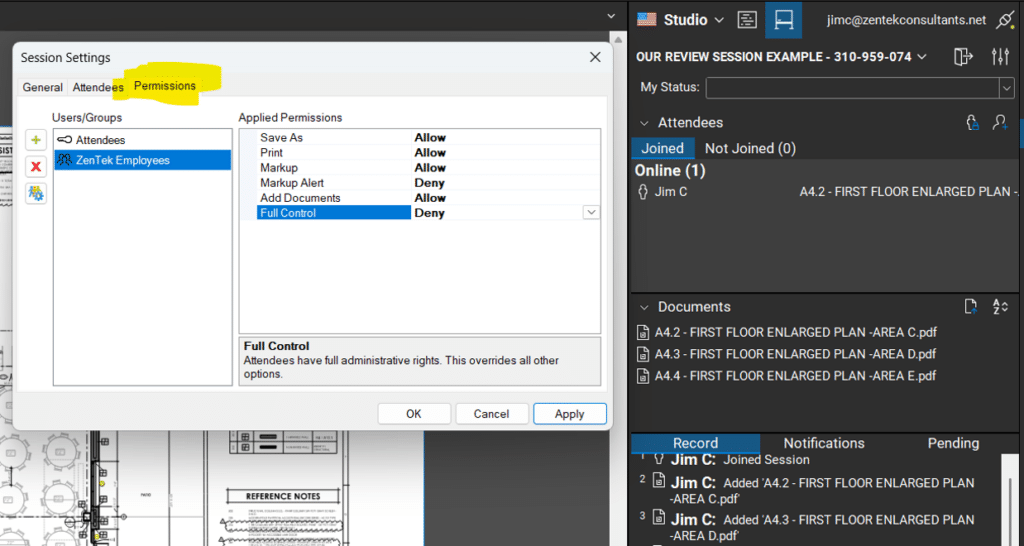This screenshot has height=546, width=1024.
Task: Click the attendee permissions lock icon
Action: click(x=972, y=122)
